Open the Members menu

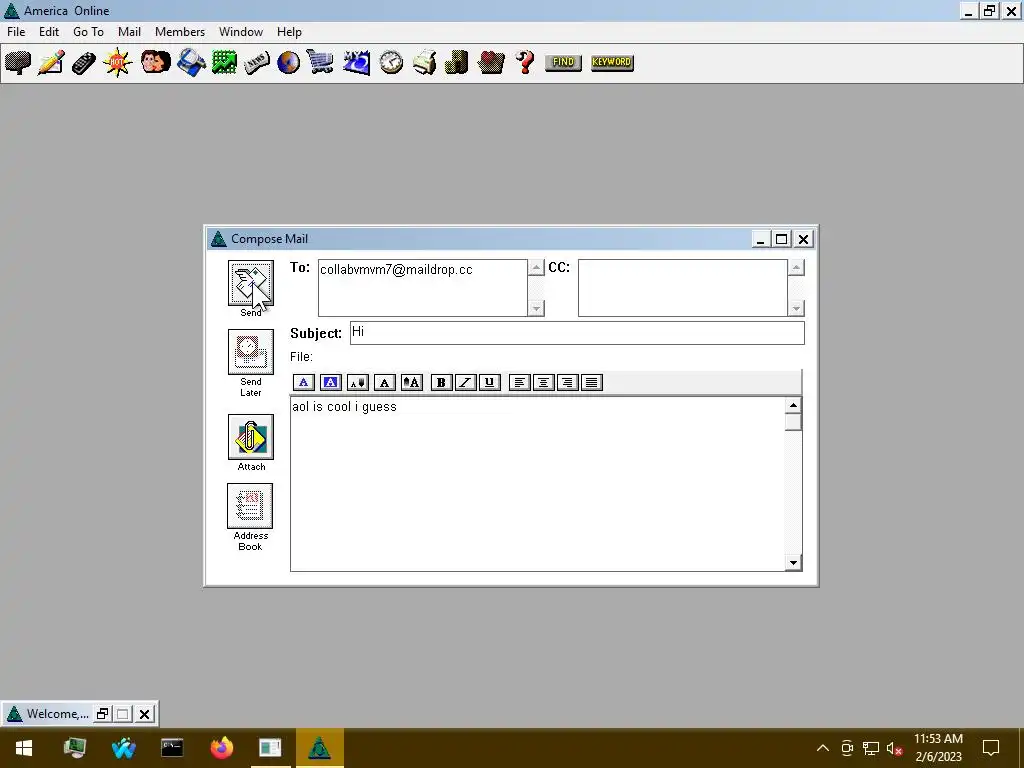[x=180, y=32]
